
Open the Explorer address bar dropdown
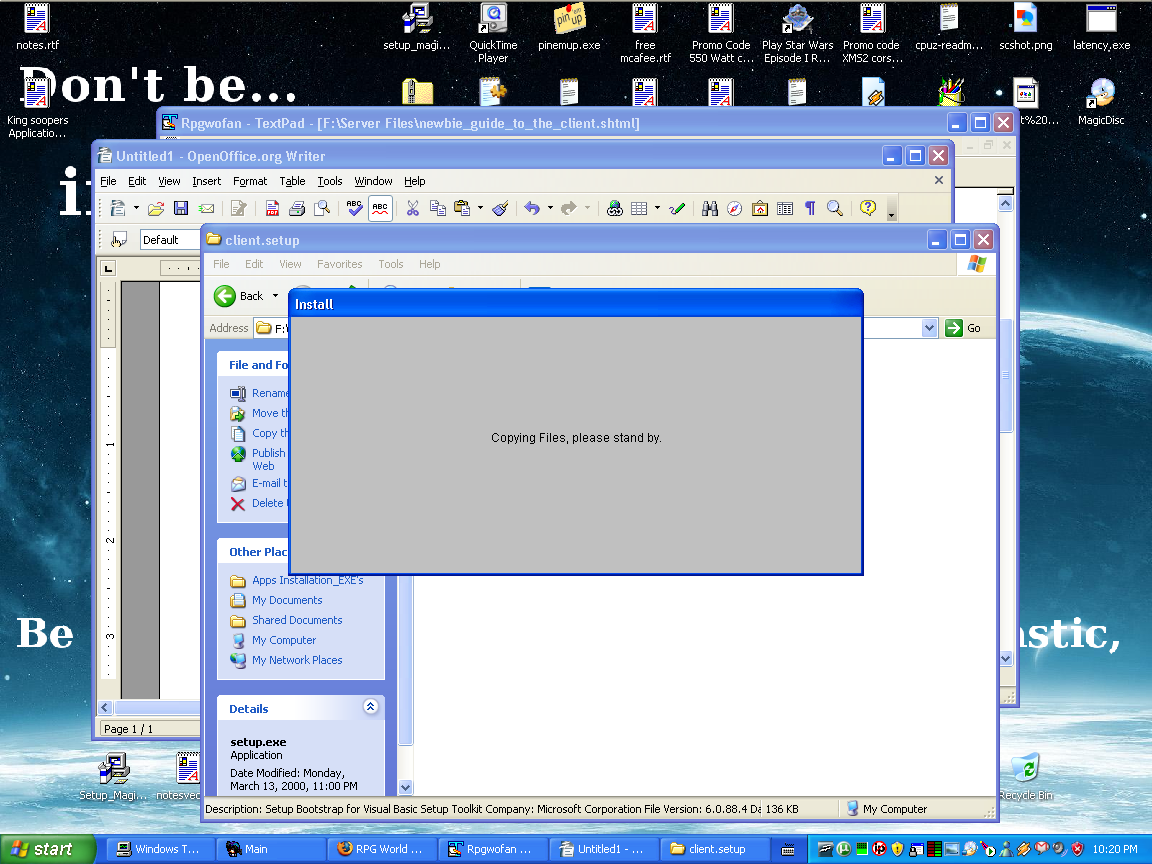(929, 328)
